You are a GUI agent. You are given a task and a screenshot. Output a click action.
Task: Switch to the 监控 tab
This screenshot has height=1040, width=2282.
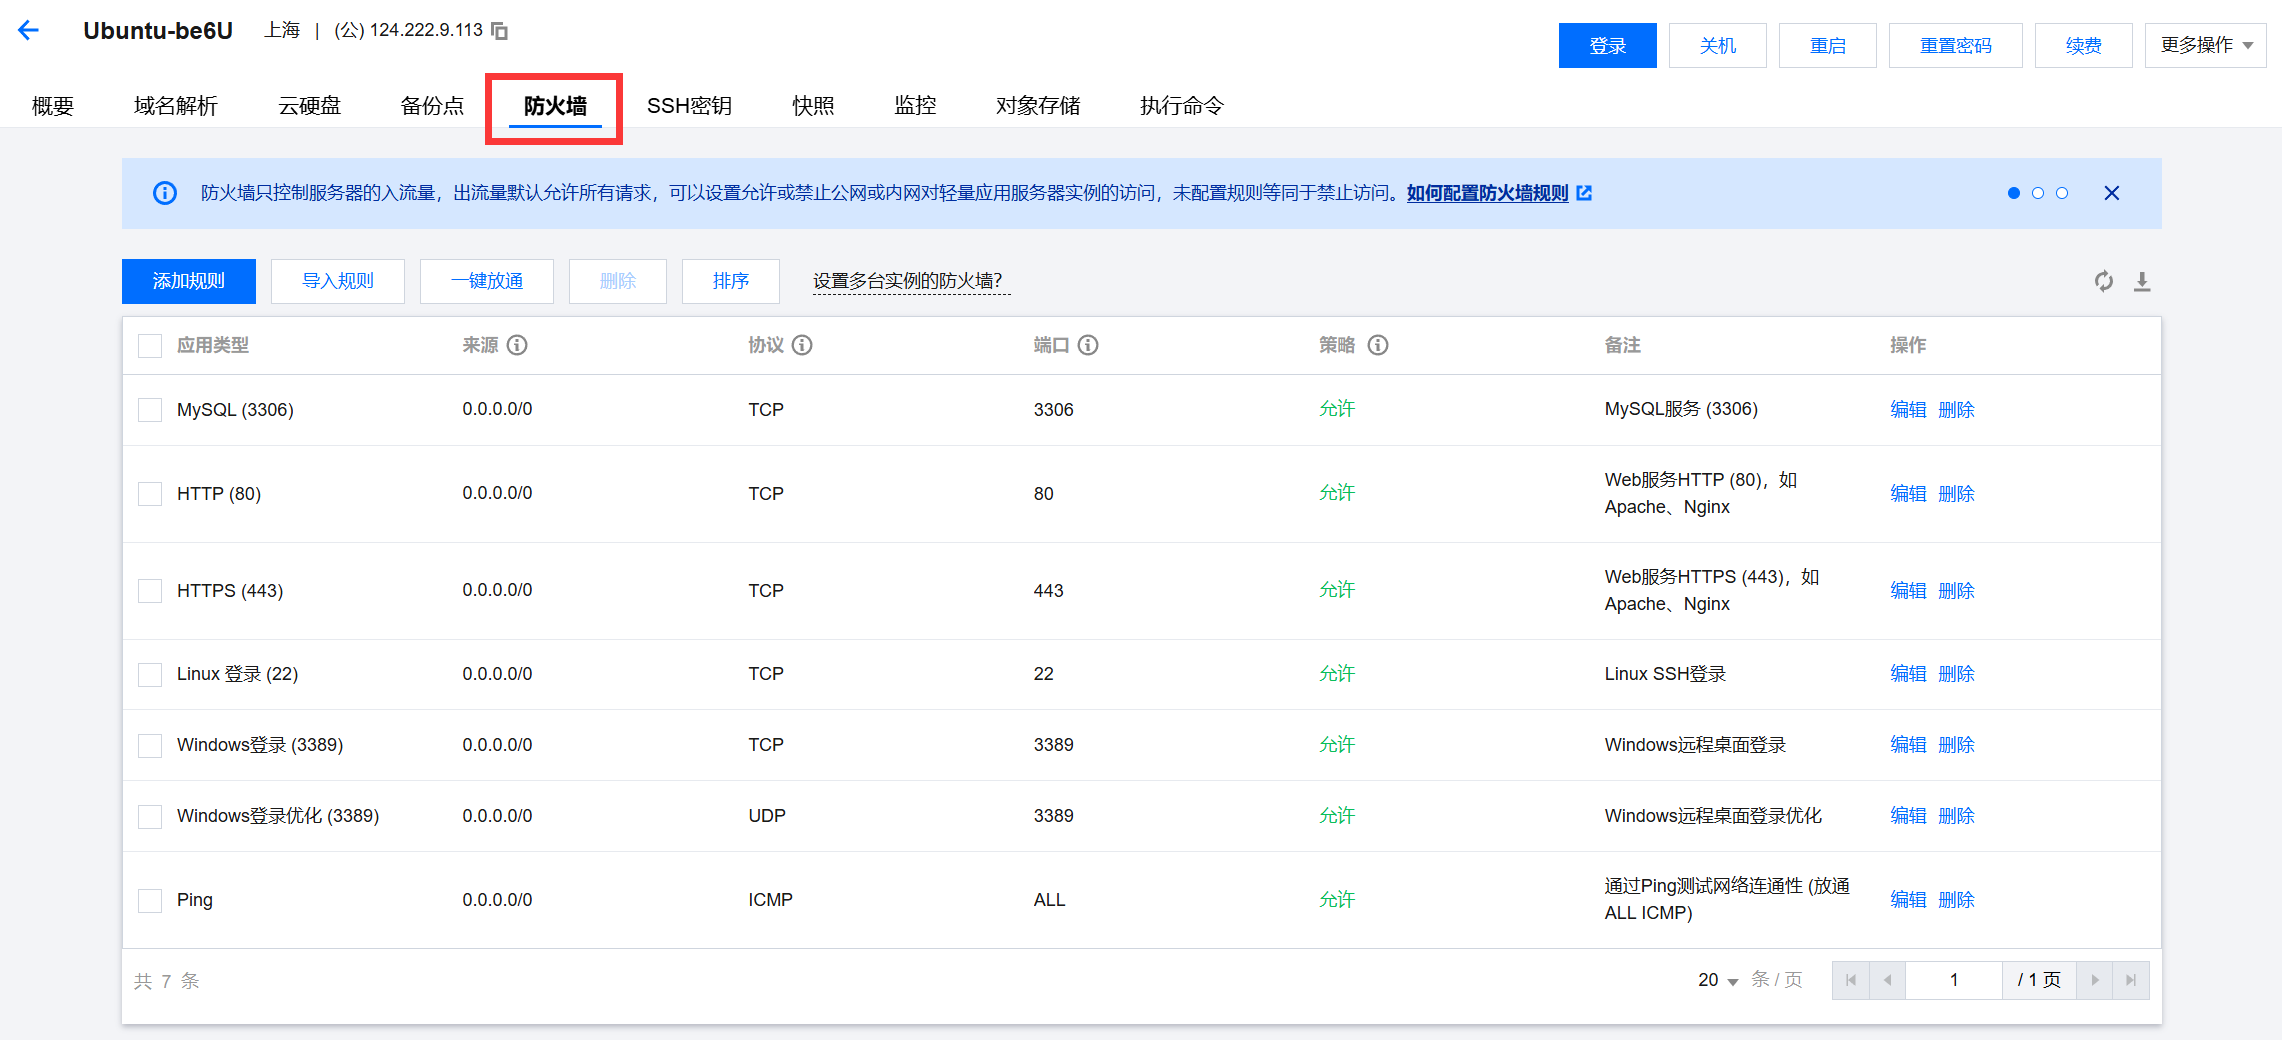(915, 105)
